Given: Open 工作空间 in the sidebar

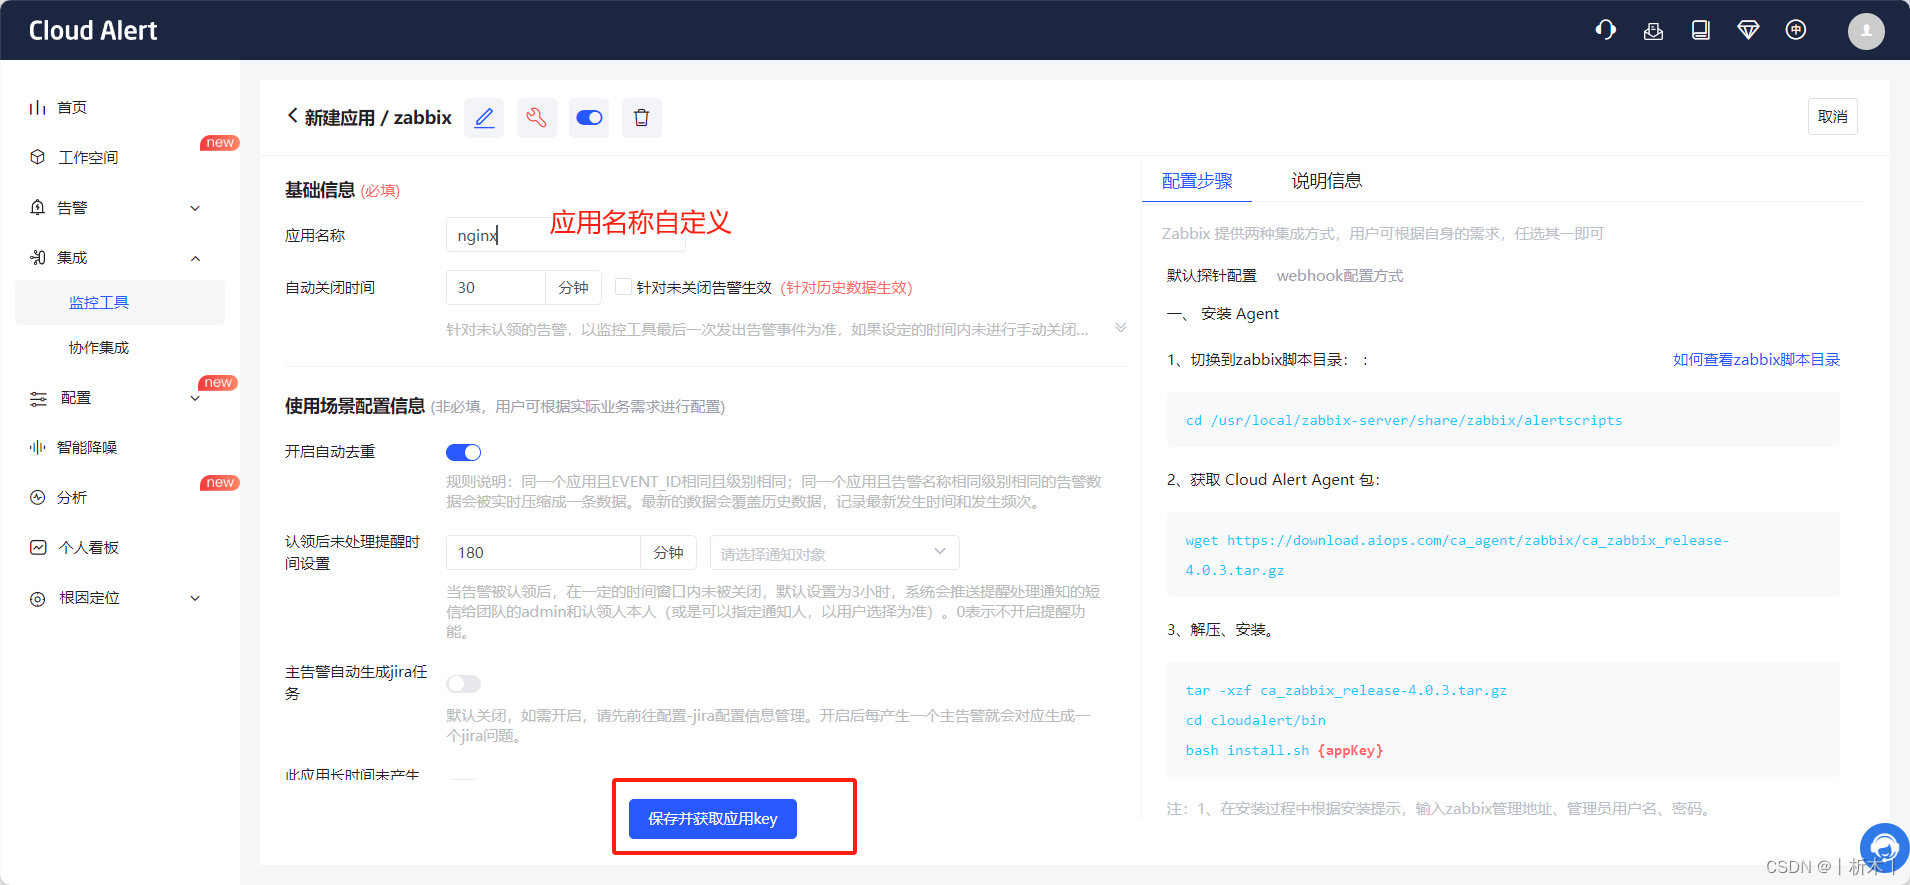Looking at the screenshot, I should (88, 157).
